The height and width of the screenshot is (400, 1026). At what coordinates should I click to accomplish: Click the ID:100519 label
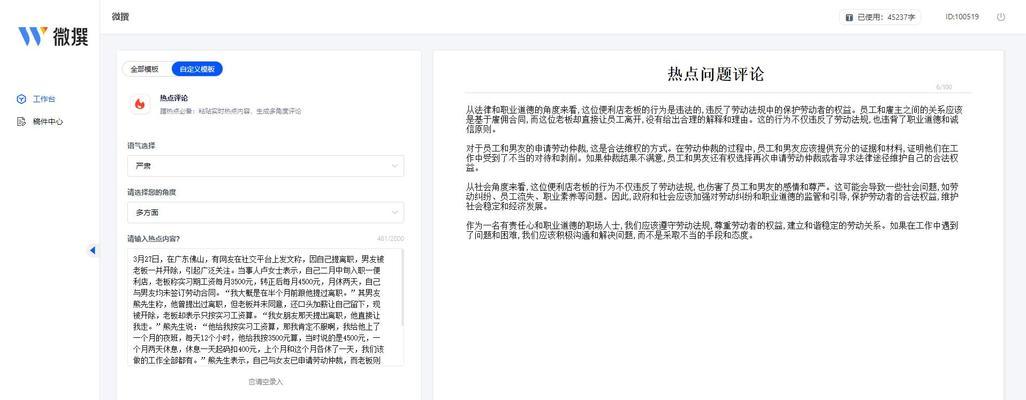coord(962,17)
